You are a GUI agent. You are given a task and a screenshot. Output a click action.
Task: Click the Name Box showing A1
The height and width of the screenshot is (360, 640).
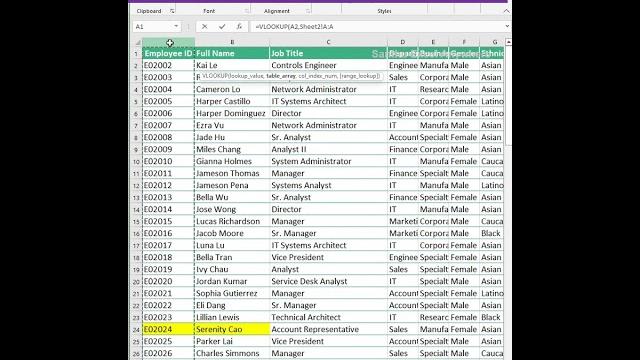153,27
